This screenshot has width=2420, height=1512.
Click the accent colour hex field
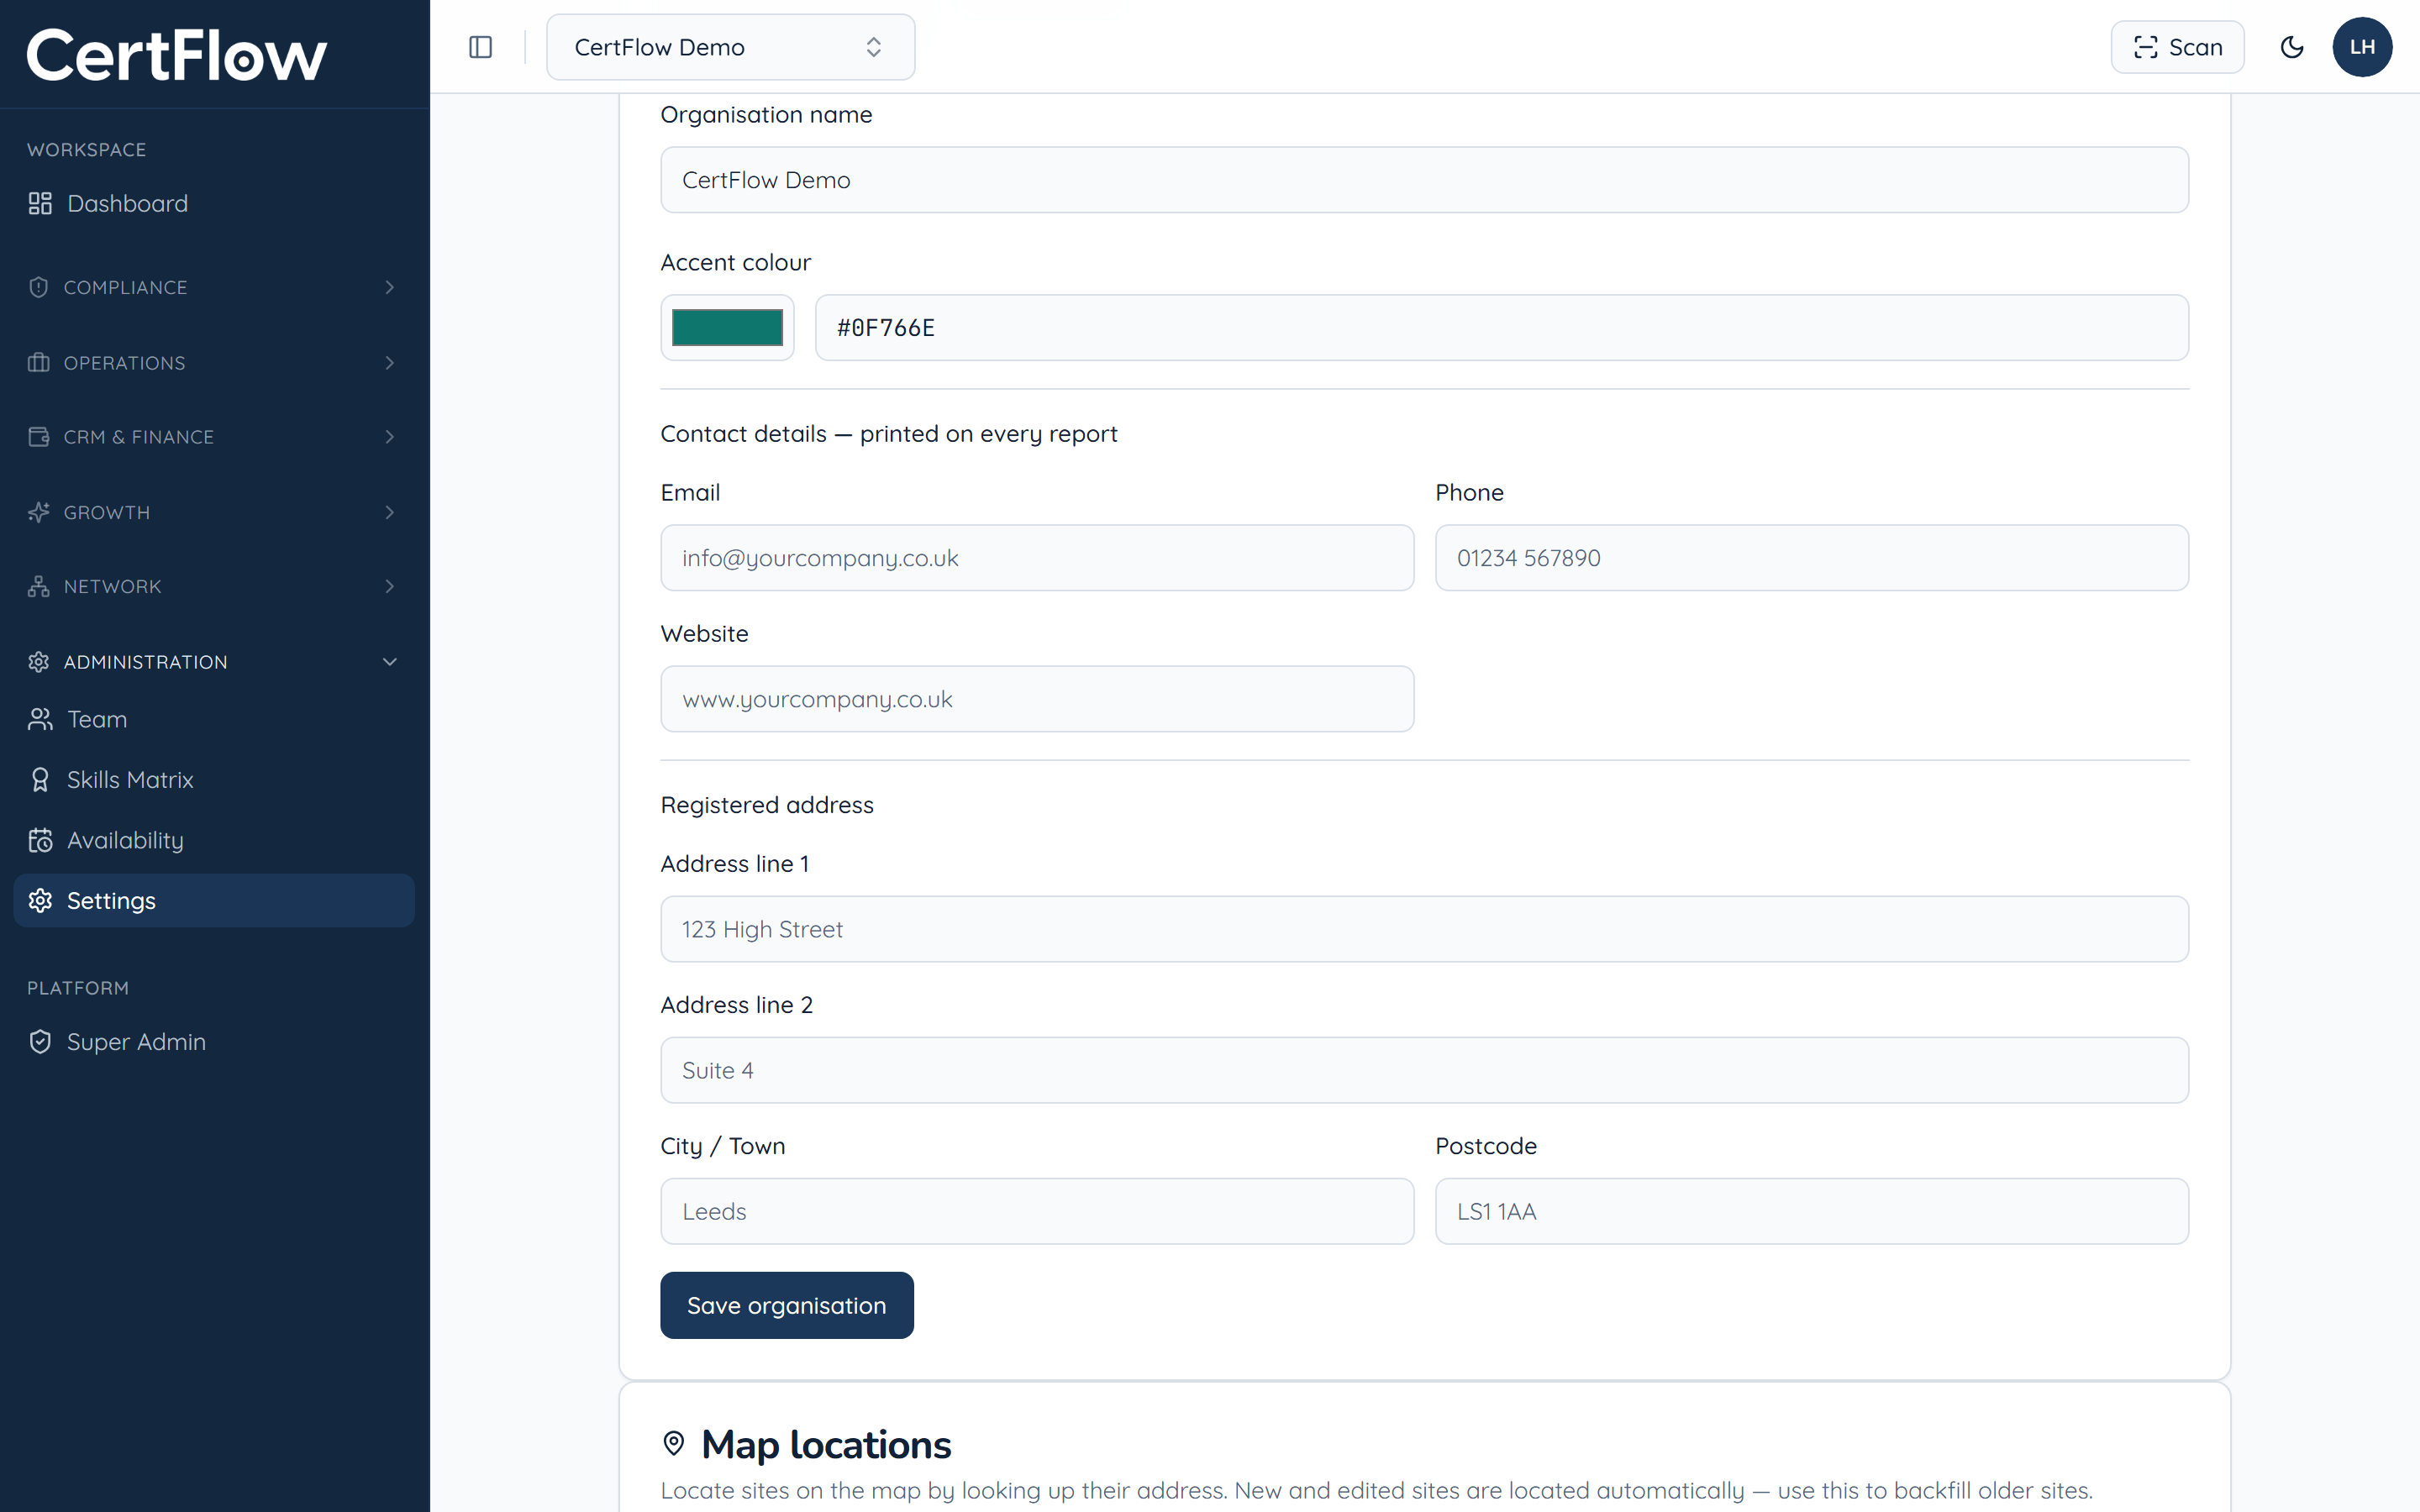1501,327
